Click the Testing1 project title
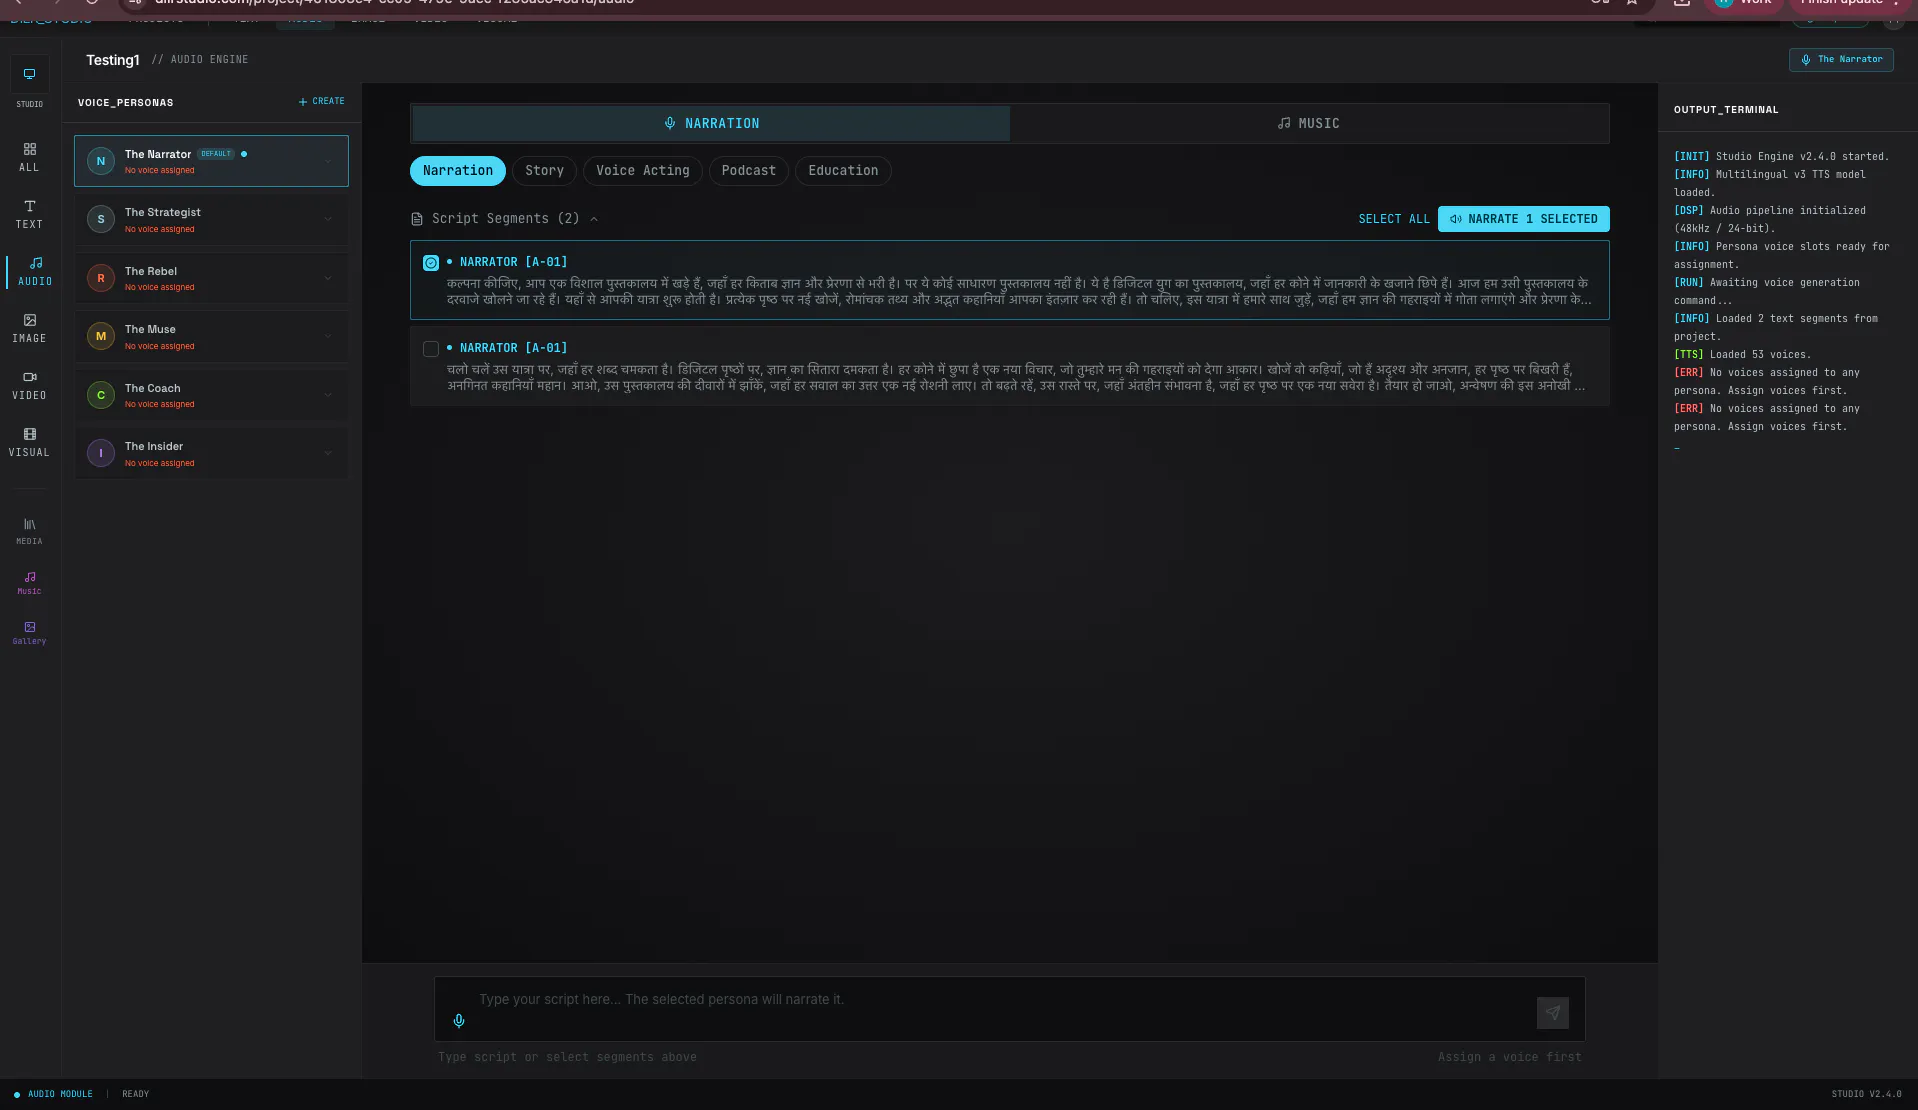Screen dimensions: 1918x1110 [112, 60]
